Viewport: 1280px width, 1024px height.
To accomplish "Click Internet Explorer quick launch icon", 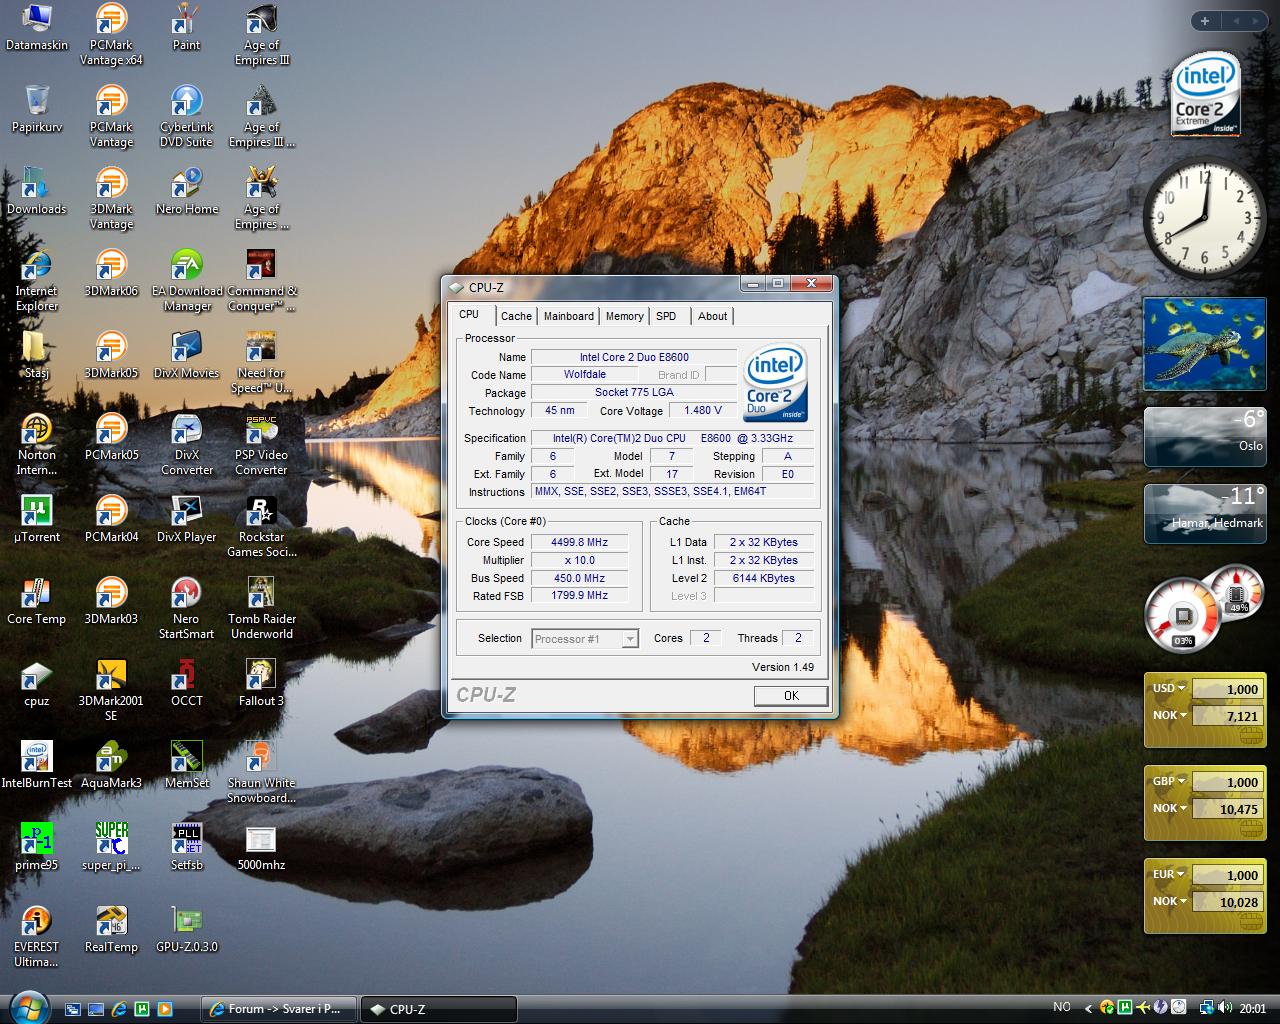I will 119,1009.
